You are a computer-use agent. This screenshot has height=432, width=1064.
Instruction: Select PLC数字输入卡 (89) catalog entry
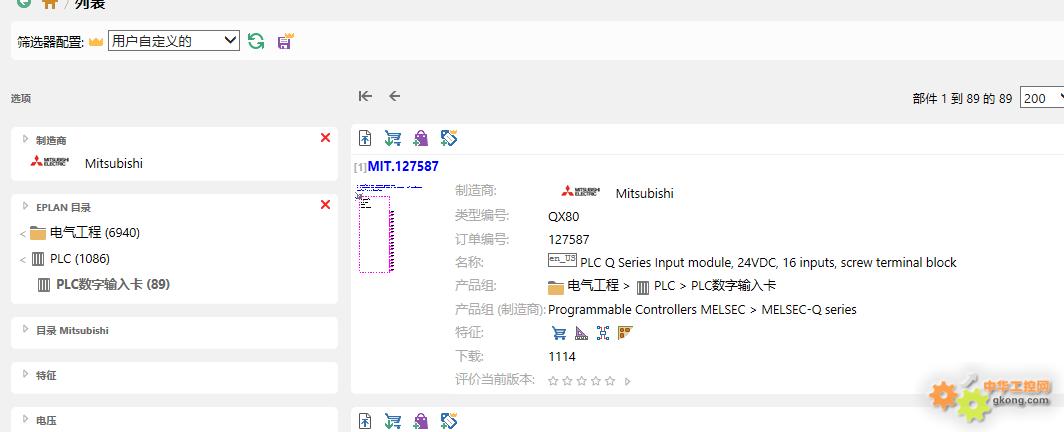coord(113,284)
